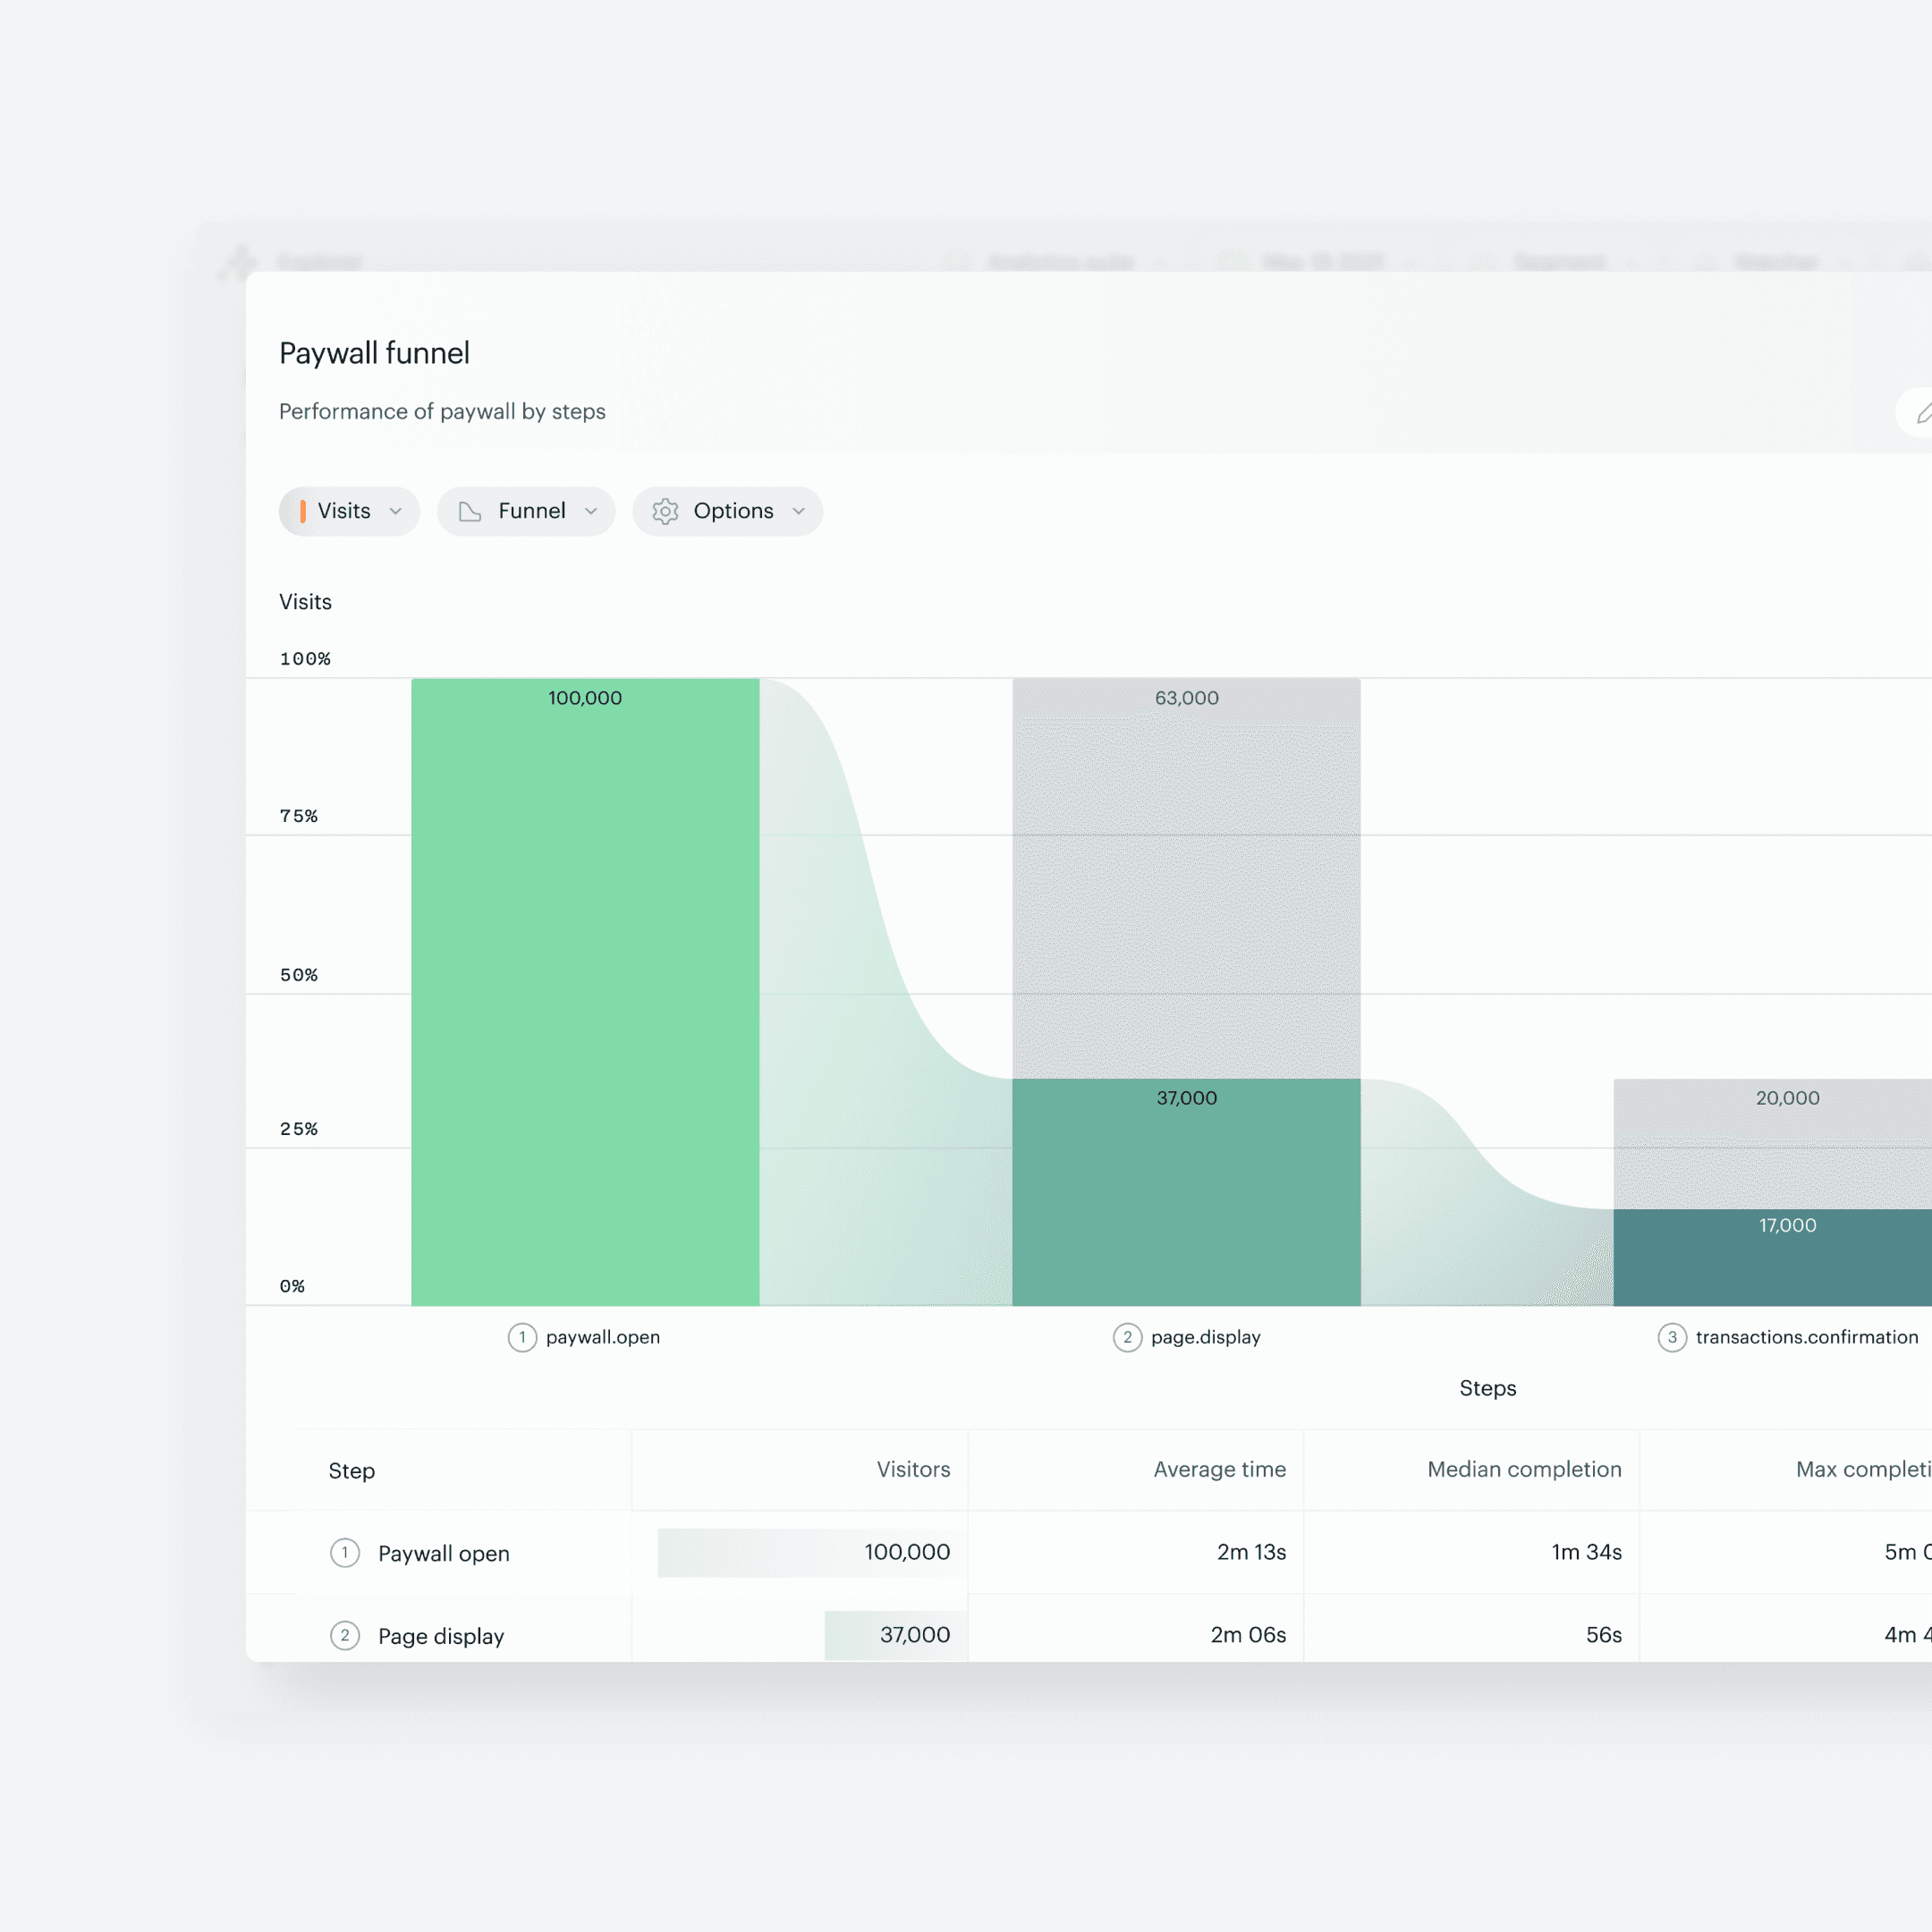Click step 1 circle beside paywall.open
The image size is (1932, 1932).
click(522, 1337)
